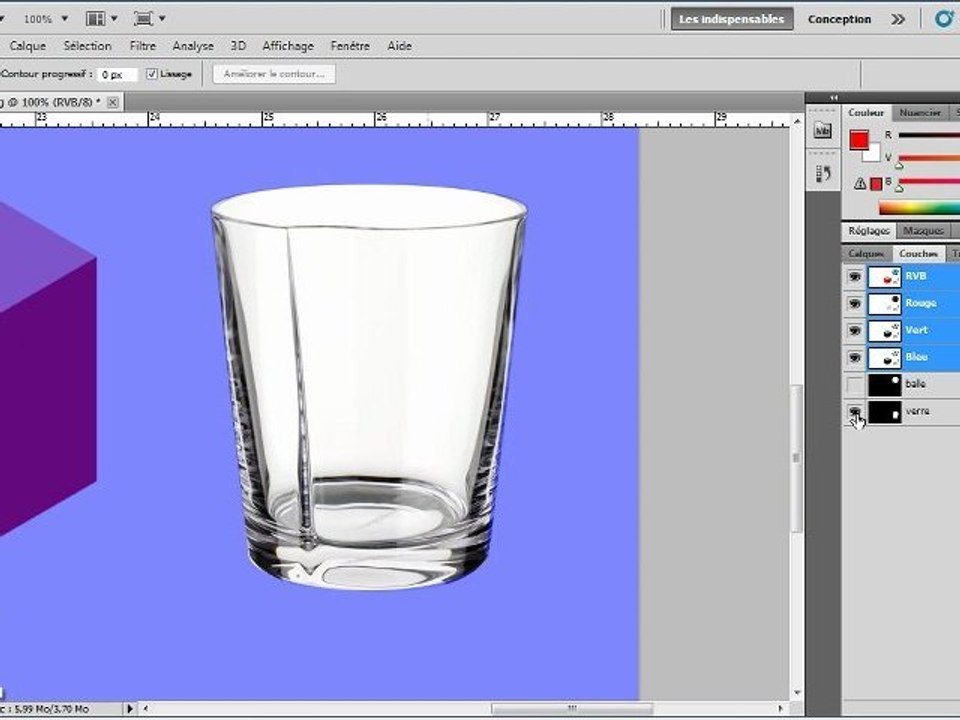Image resolution: width=960 pixels, height=720 pixels.
Task: Click the screen mode icon
Action: pos(143,18)
